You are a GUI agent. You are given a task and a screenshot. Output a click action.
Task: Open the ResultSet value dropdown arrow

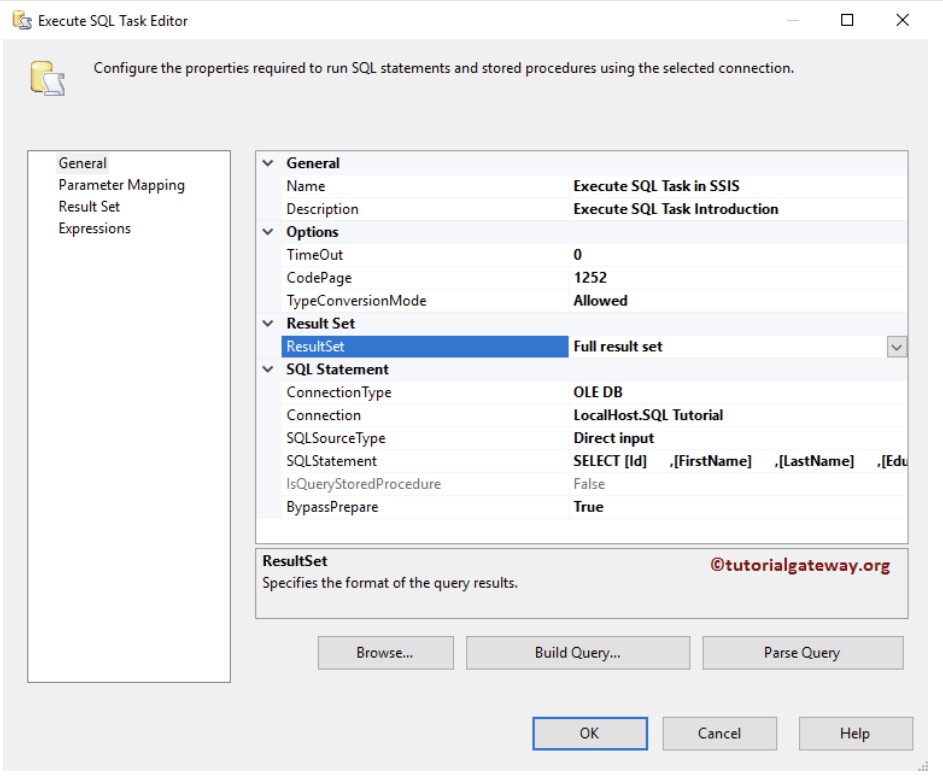coord(896,347)
